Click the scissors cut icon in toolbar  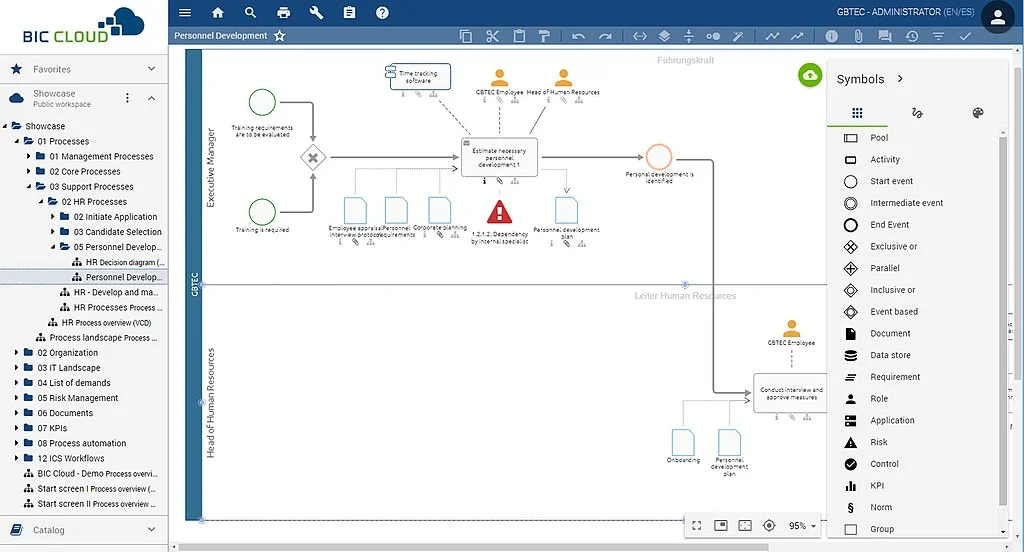pyautogui.click(x=492, y=36)
